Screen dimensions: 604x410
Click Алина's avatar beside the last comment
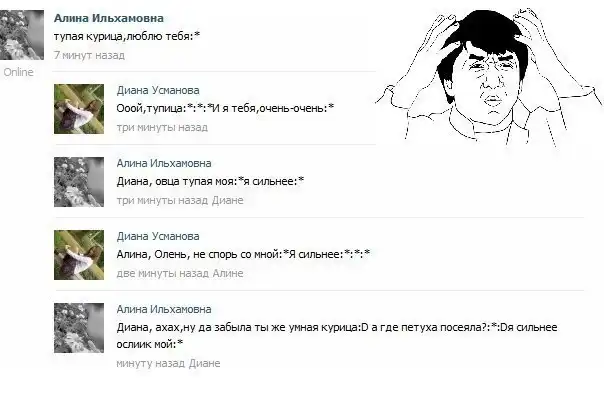click(x=79, y=328)
